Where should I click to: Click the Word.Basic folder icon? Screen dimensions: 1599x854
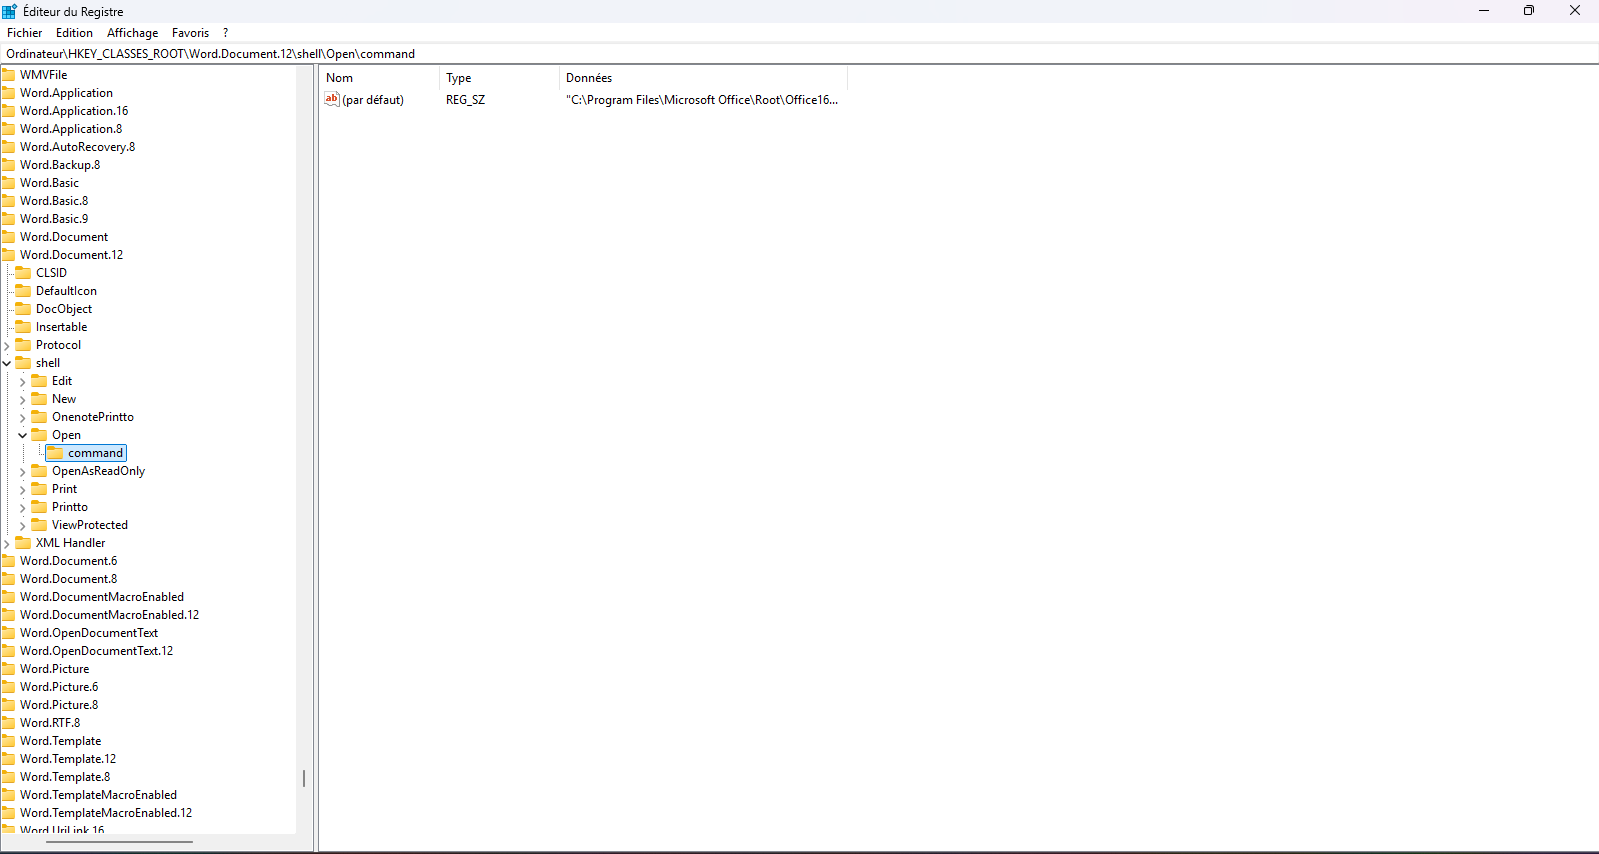point(9,182)
